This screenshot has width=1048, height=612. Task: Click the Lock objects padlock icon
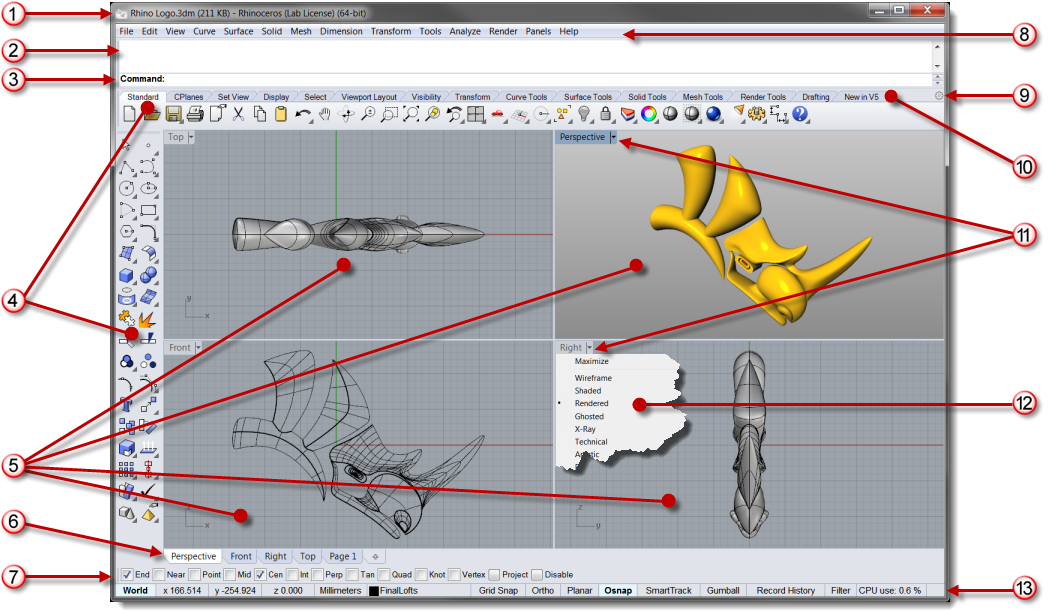pyautogui.click(x=606, y=114)
